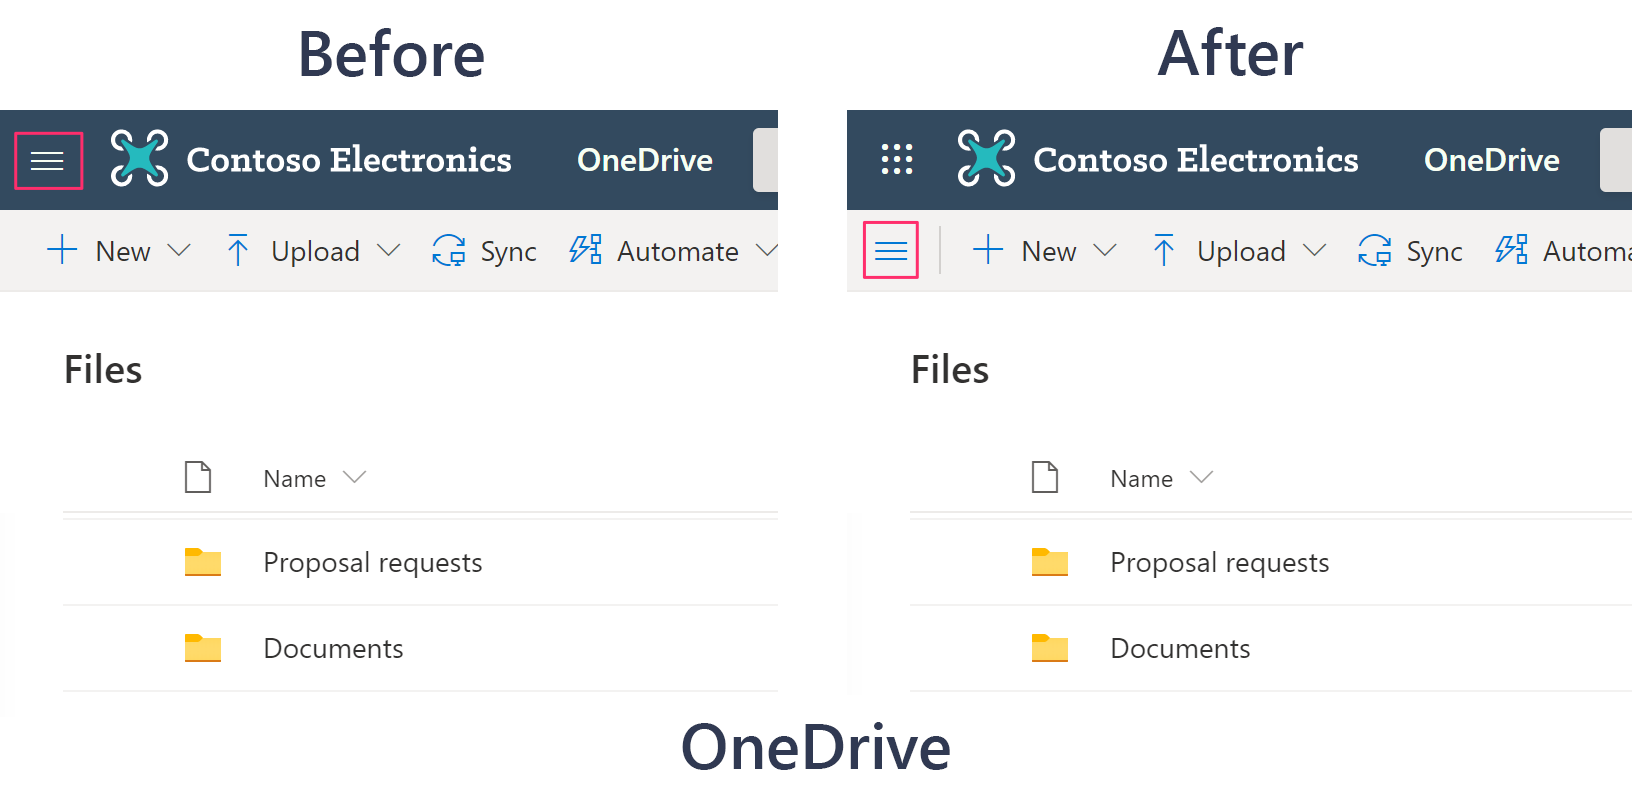Click Proposal requests folder icon in After list

[x=1050, y=562]
